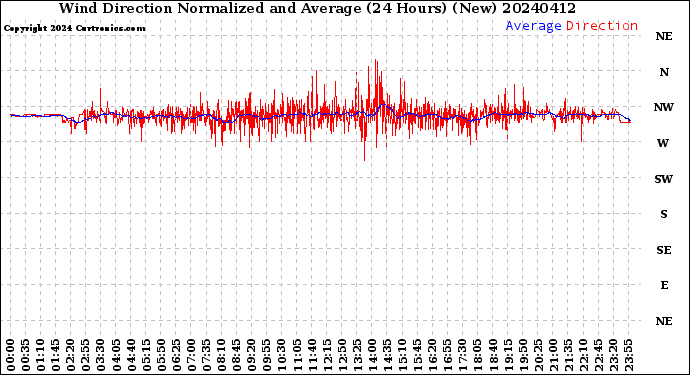Click the 'NW' direction axis label

coord(664,107)
